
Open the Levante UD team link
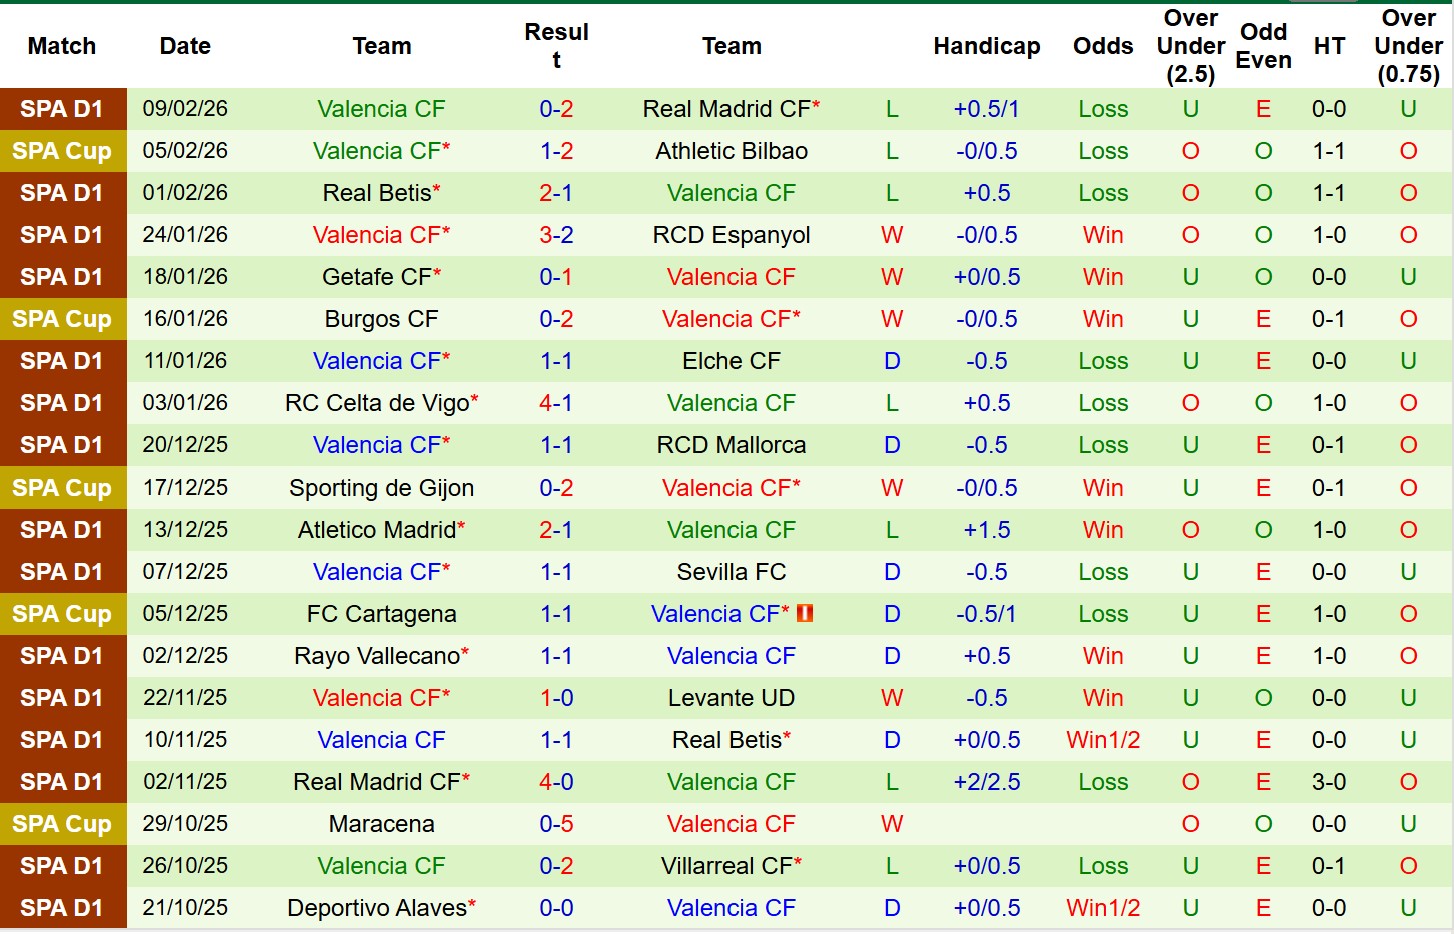731,698
